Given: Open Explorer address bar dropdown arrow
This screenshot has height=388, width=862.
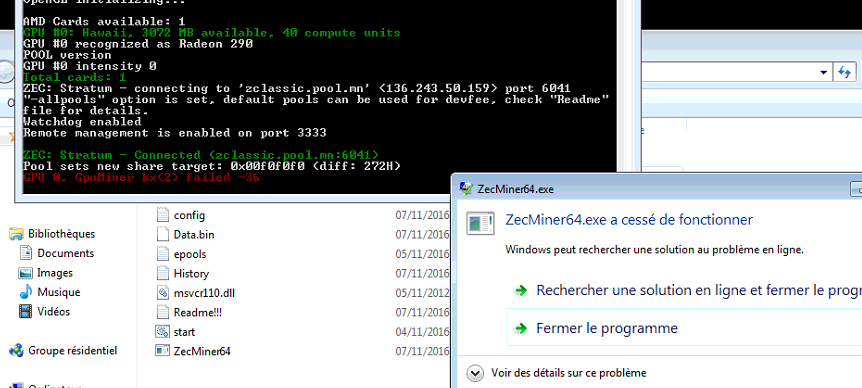Looking at the screenshot, I should point(823,73).
